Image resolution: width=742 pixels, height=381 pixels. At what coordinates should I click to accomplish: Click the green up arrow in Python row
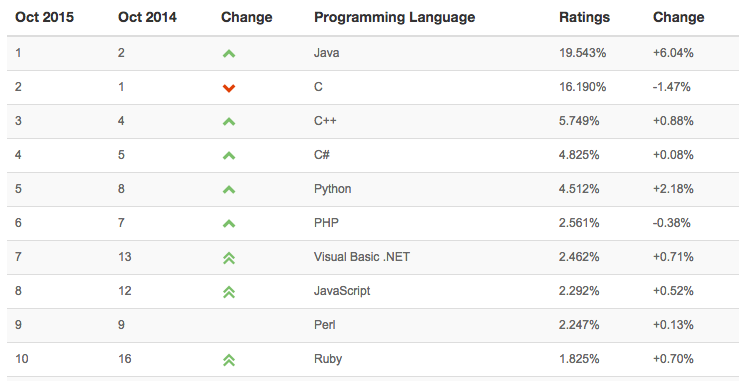point(229,190)
